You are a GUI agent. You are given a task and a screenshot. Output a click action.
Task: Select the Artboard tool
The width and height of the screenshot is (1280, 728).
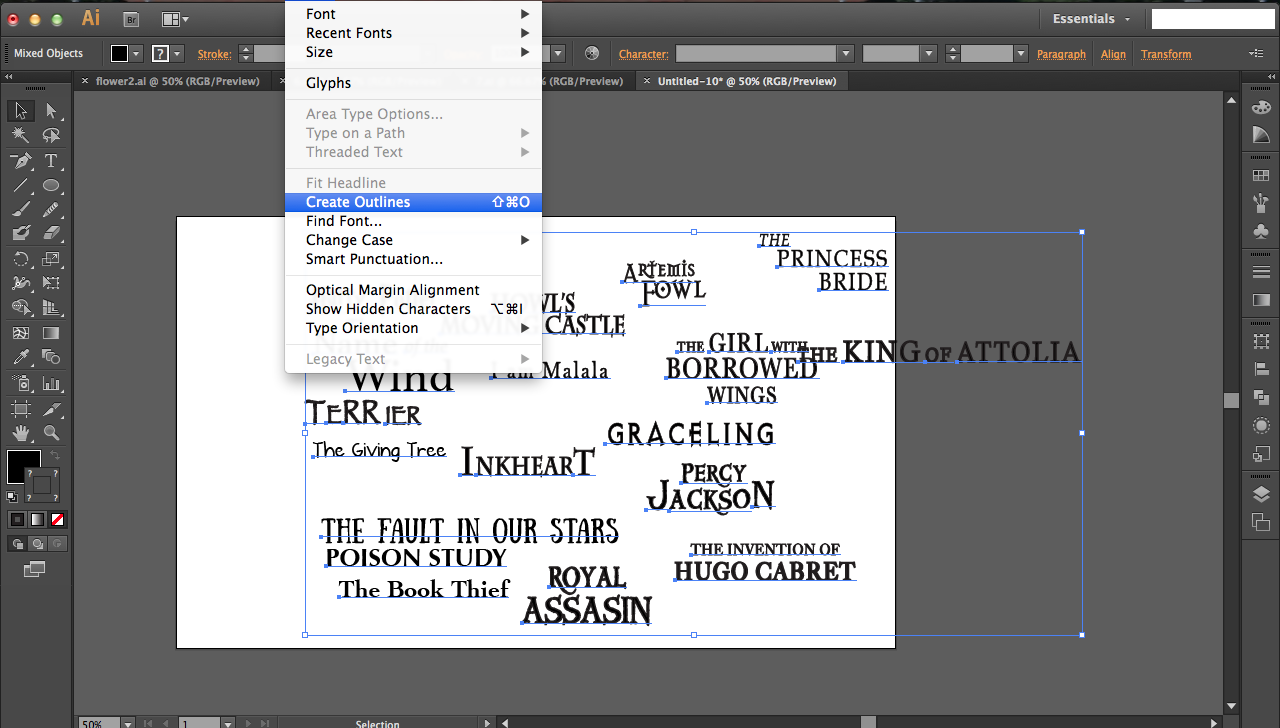pyautogui.click(x=21, y=408)
